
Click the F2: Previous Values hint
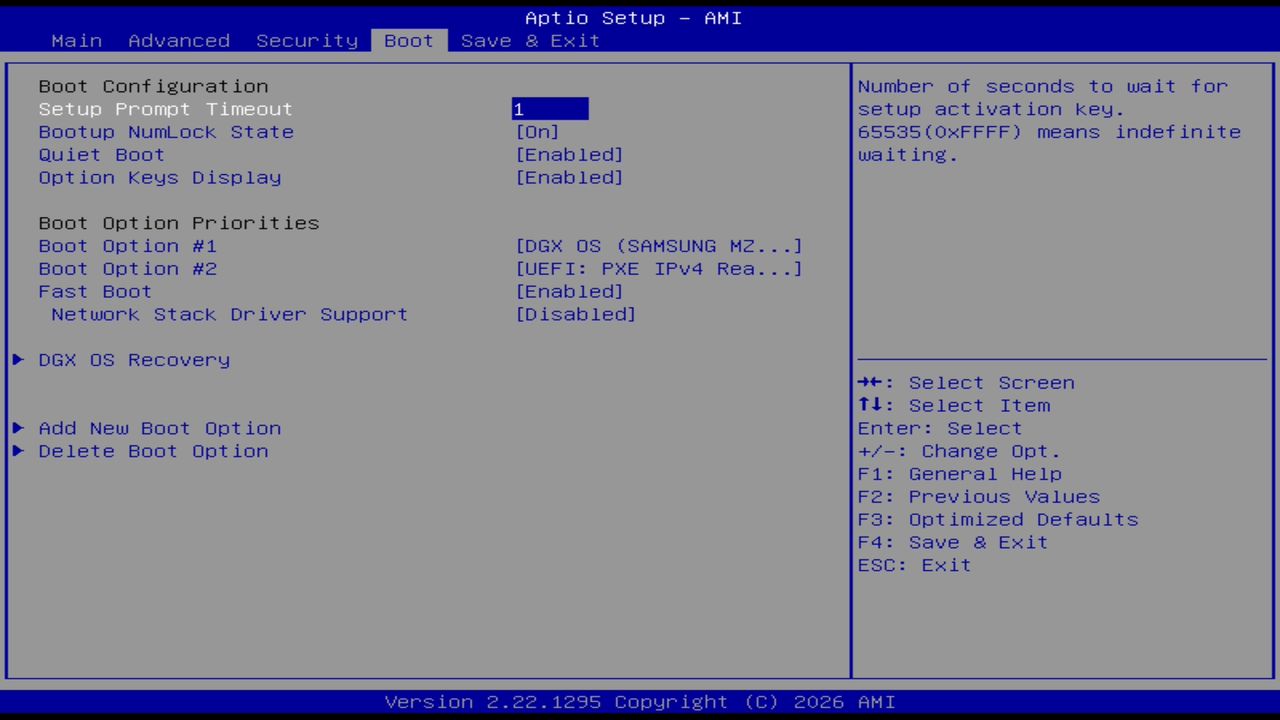tap(979, 497)
